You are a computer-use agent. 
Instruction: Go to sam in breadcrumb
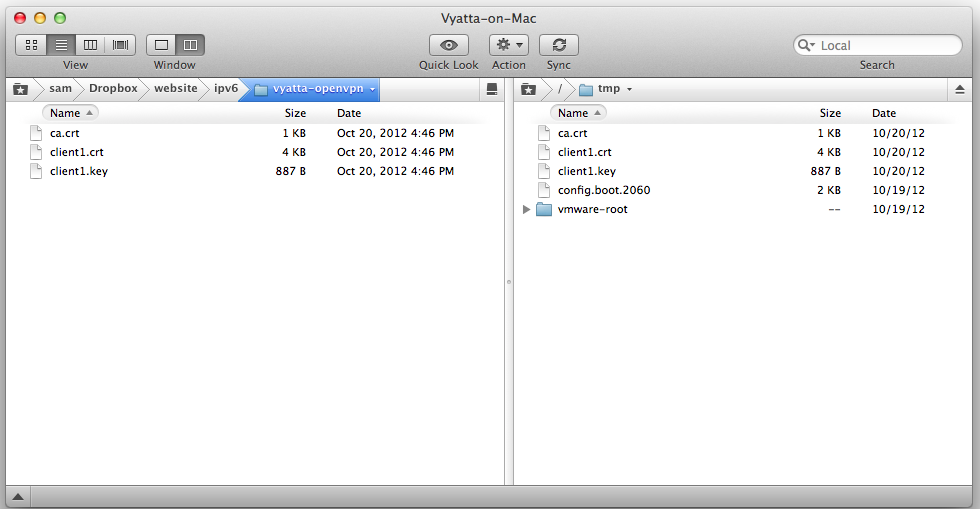(x=61, y=89)
